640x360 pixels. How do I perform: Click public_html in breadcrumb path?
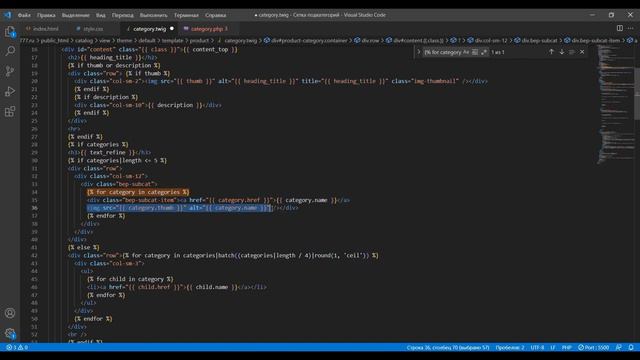tap(55, 40)
